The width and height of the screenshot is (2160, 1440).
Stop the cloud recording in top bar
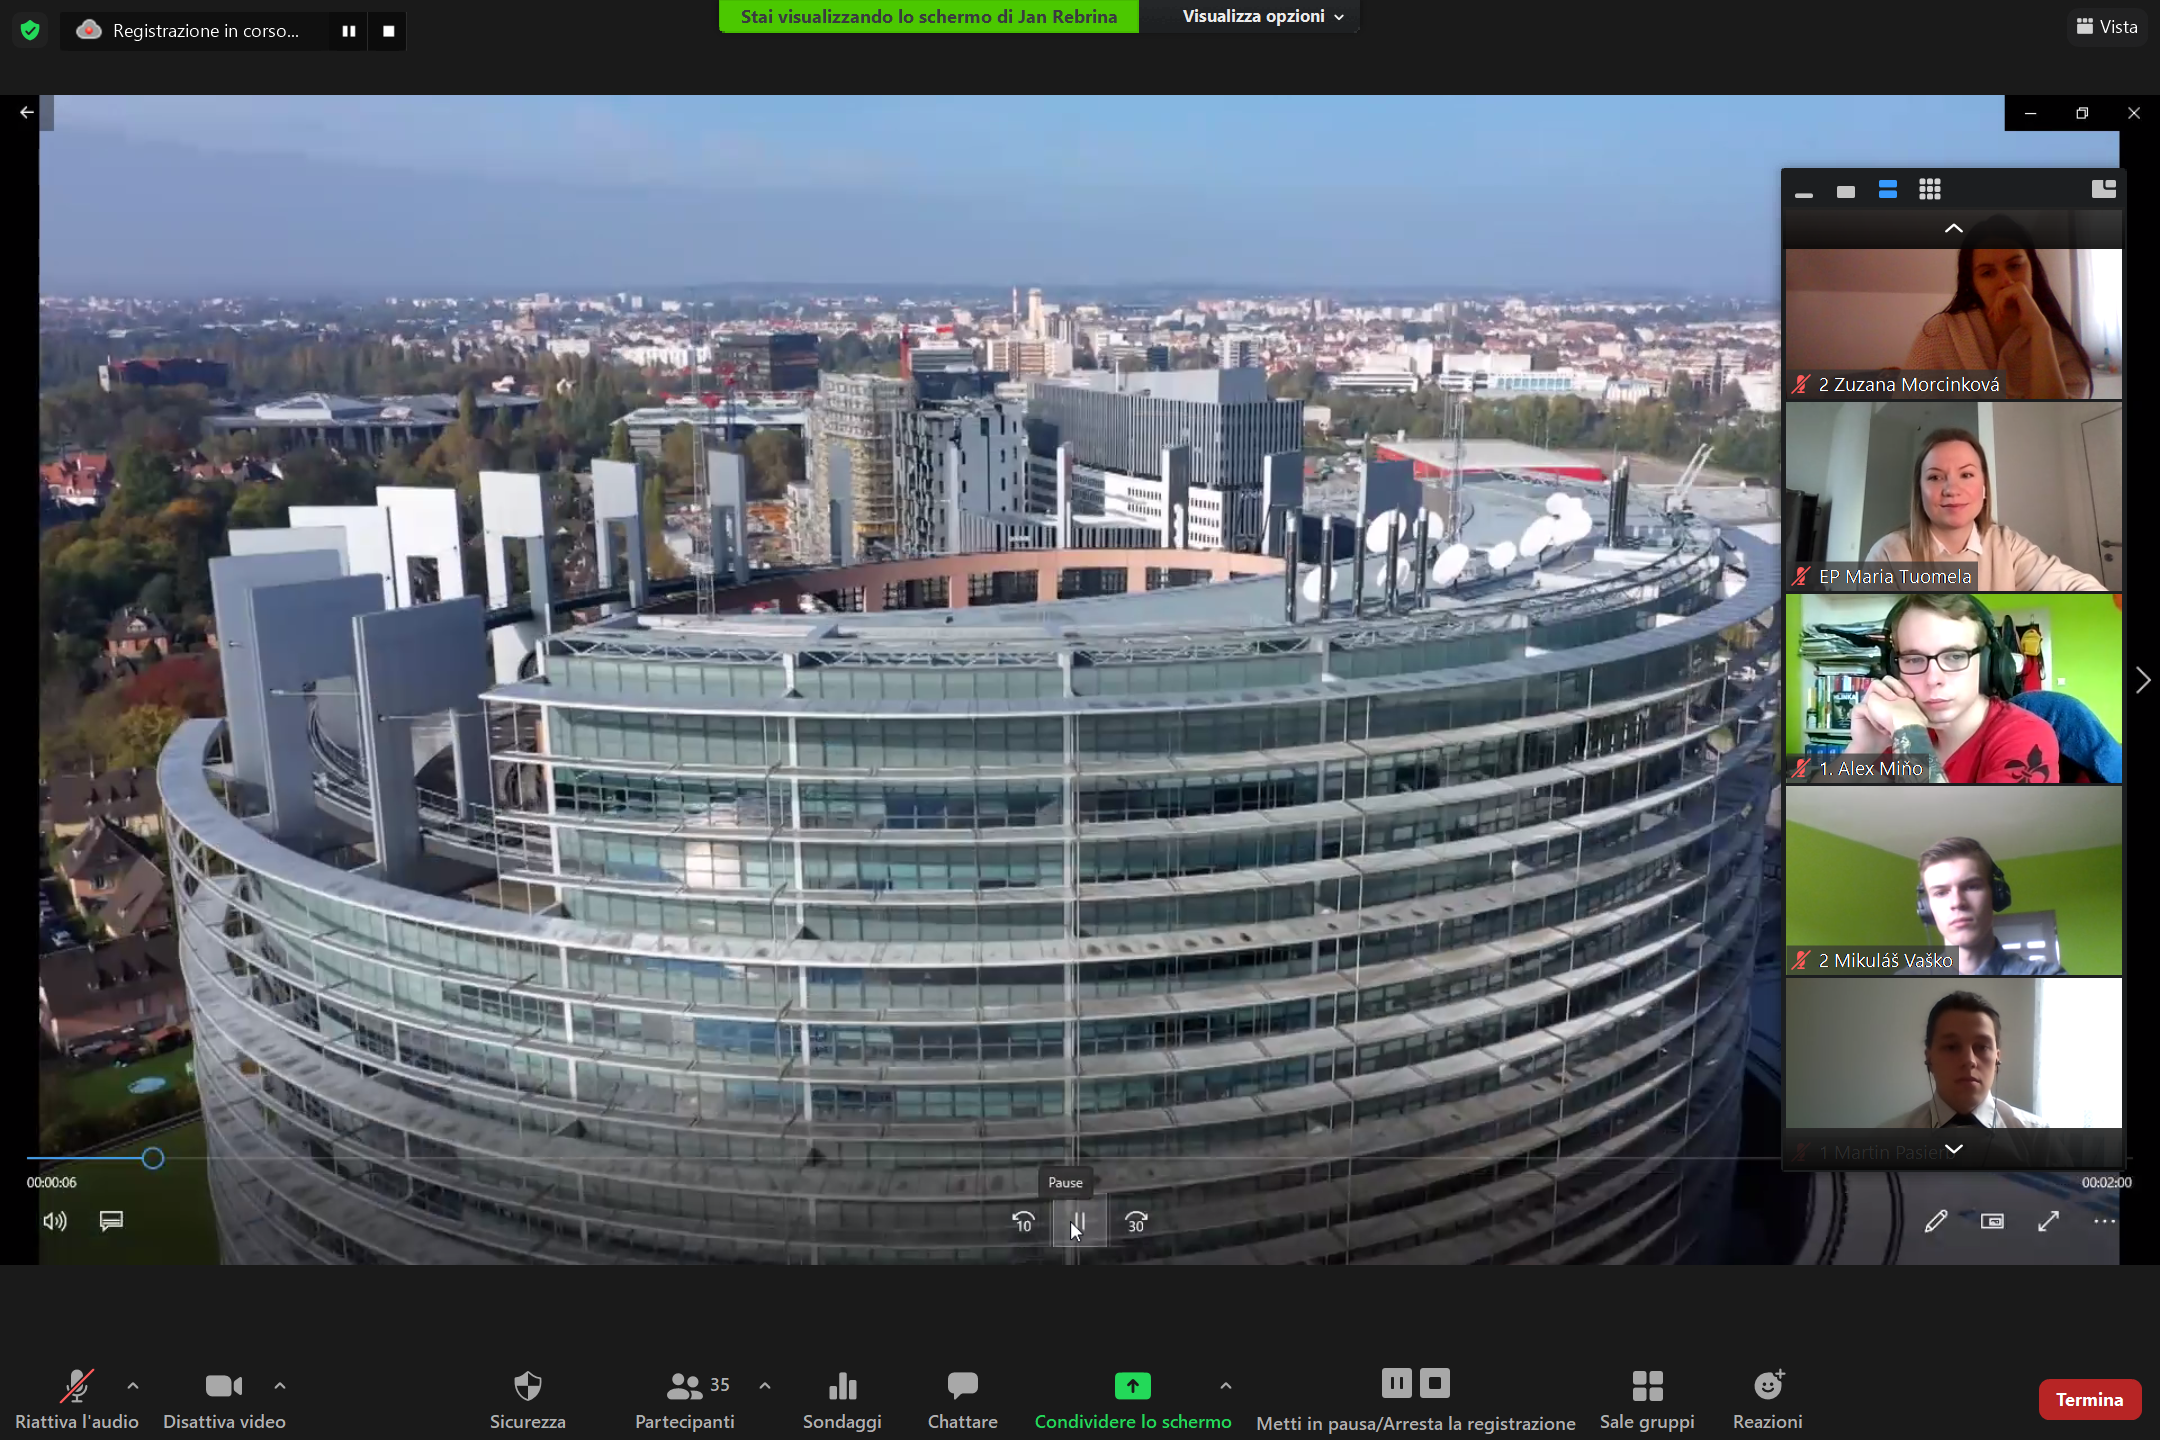389,31
